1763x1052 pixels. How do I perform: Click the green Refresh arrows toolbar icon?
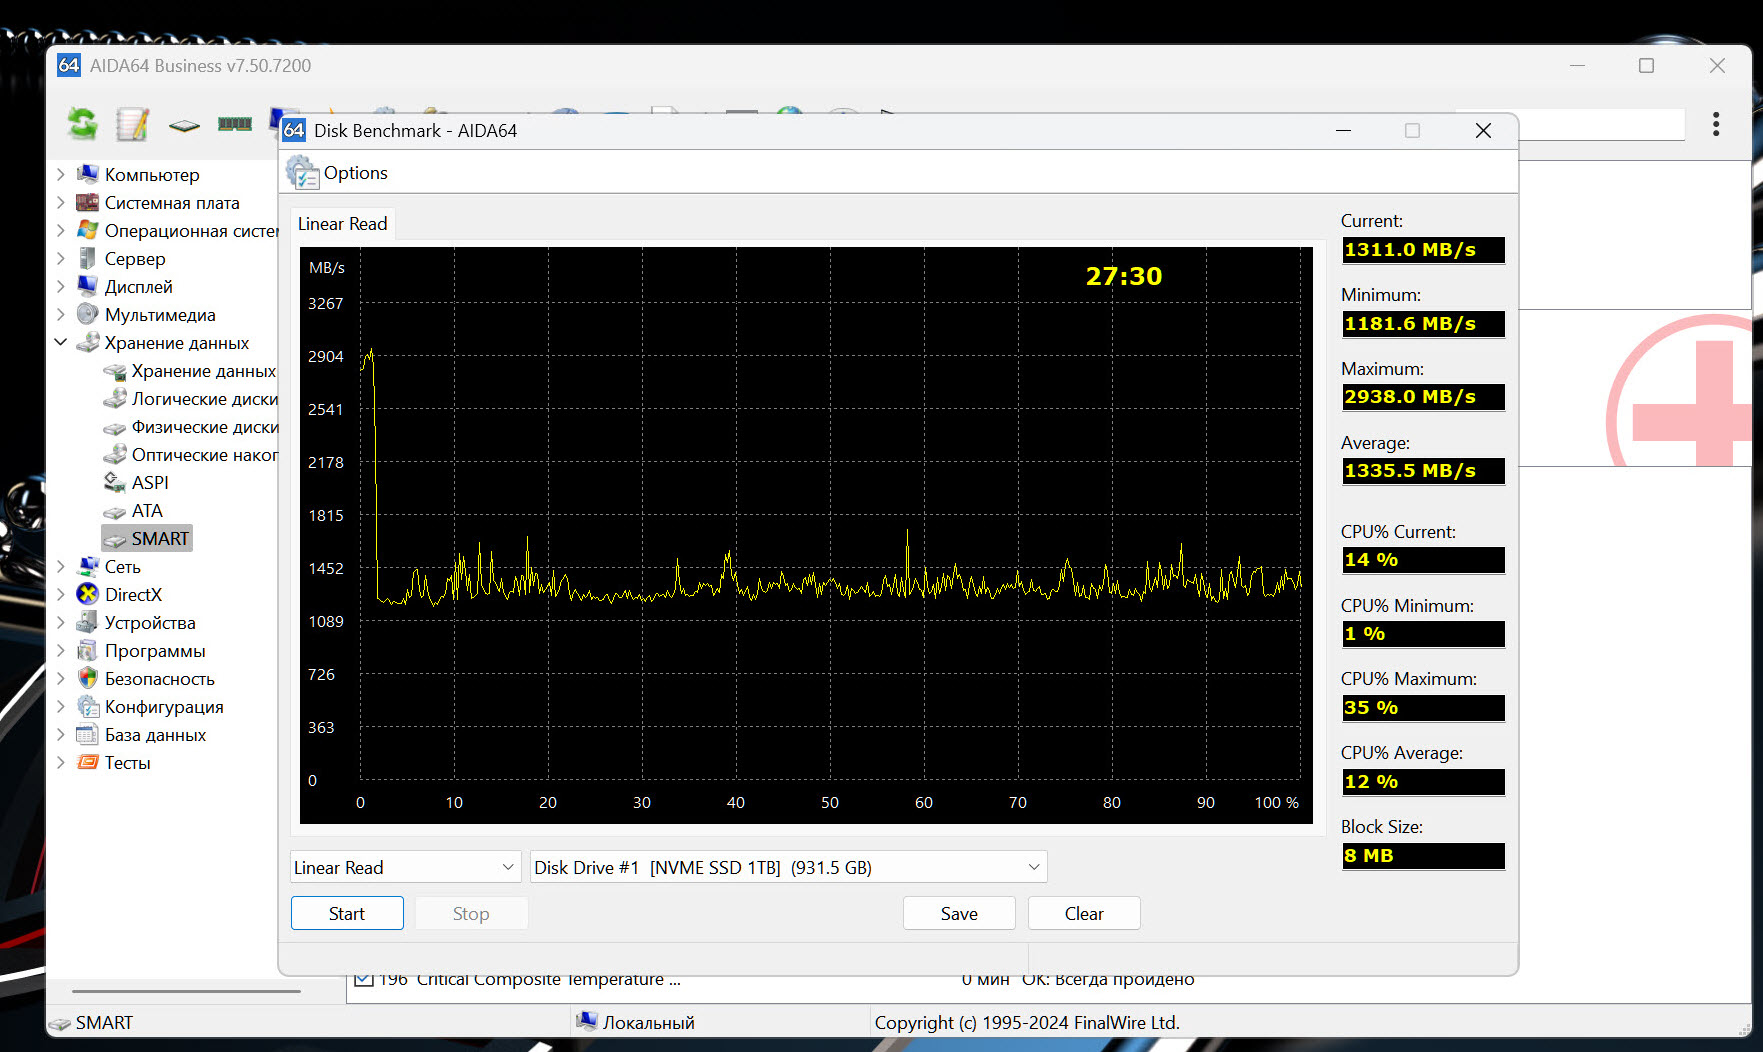click(82, 124)
